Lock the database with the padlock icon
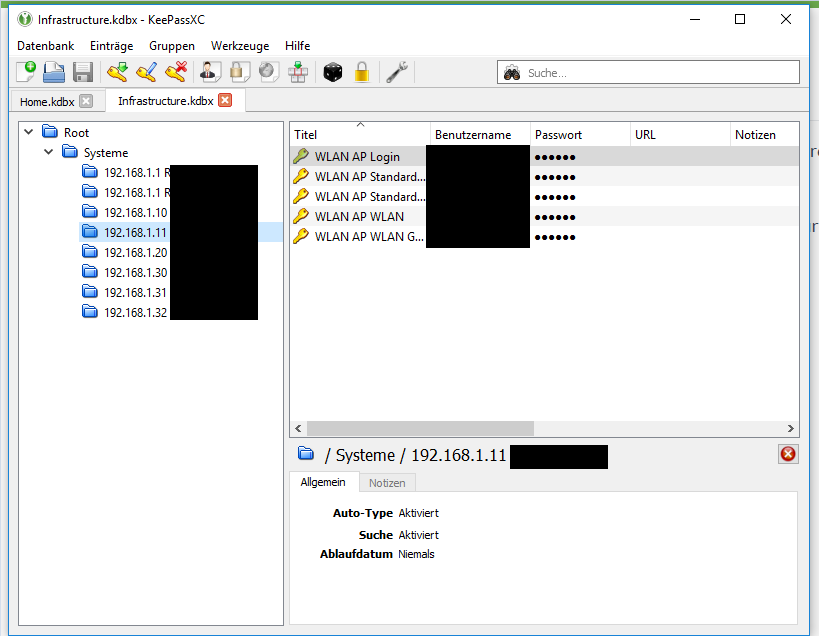The height and width of the screenshot is (636, 819). (361, 71)
